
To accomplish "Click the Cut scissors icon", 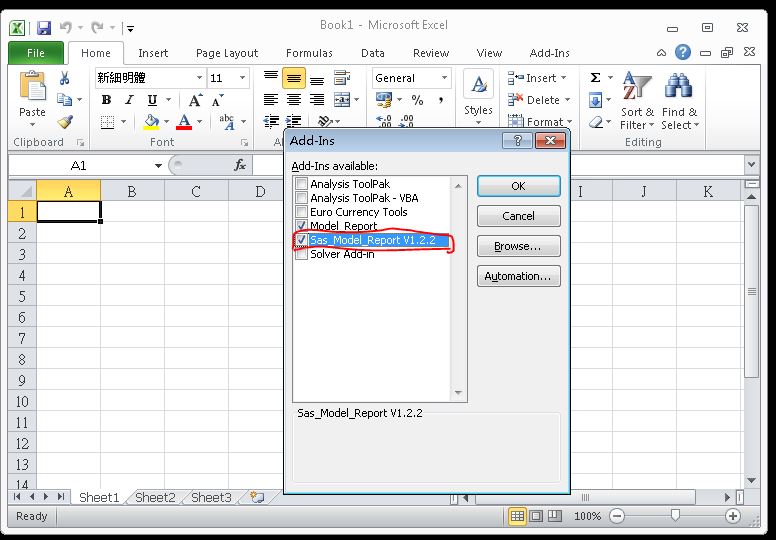I will tap(64, 78).
